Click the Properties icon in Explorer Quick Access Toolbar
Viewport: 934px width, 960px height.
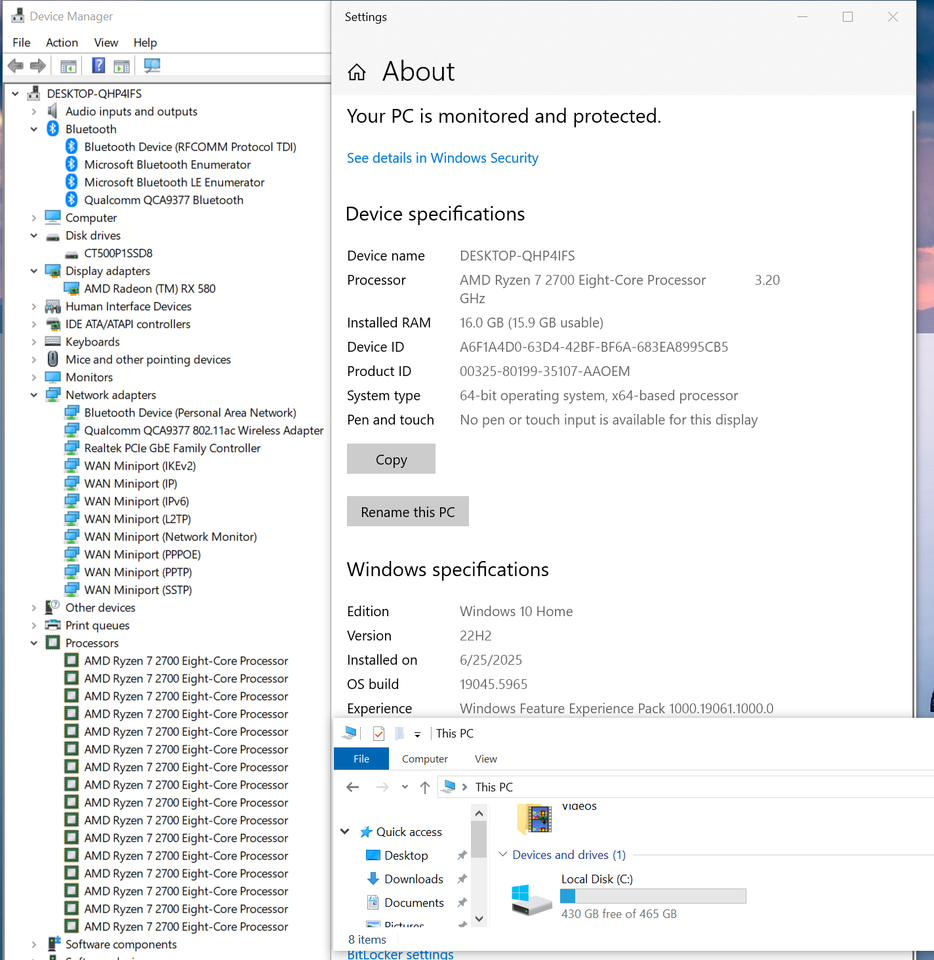pos(378,733)
